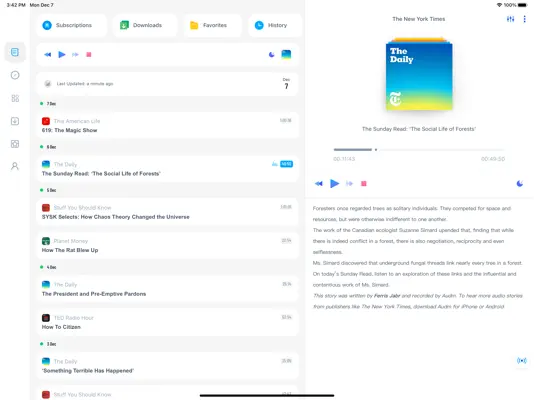This screenshot has height=400, width=534.
Task: Click the Ferris Jabr author link
Action: click(x=387, y=296)
